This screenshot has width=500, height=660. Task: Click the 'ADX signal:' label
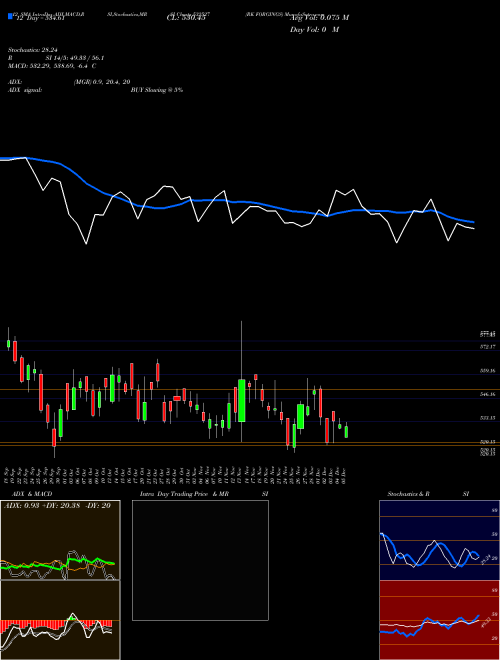(x=25, y=90)
